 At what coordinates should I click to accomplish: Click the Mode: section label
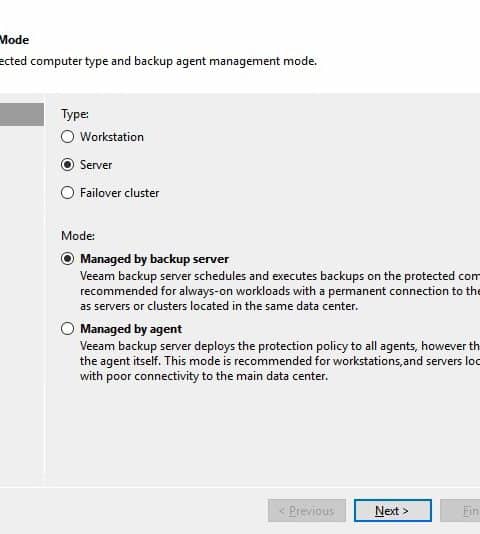[78, 236]
